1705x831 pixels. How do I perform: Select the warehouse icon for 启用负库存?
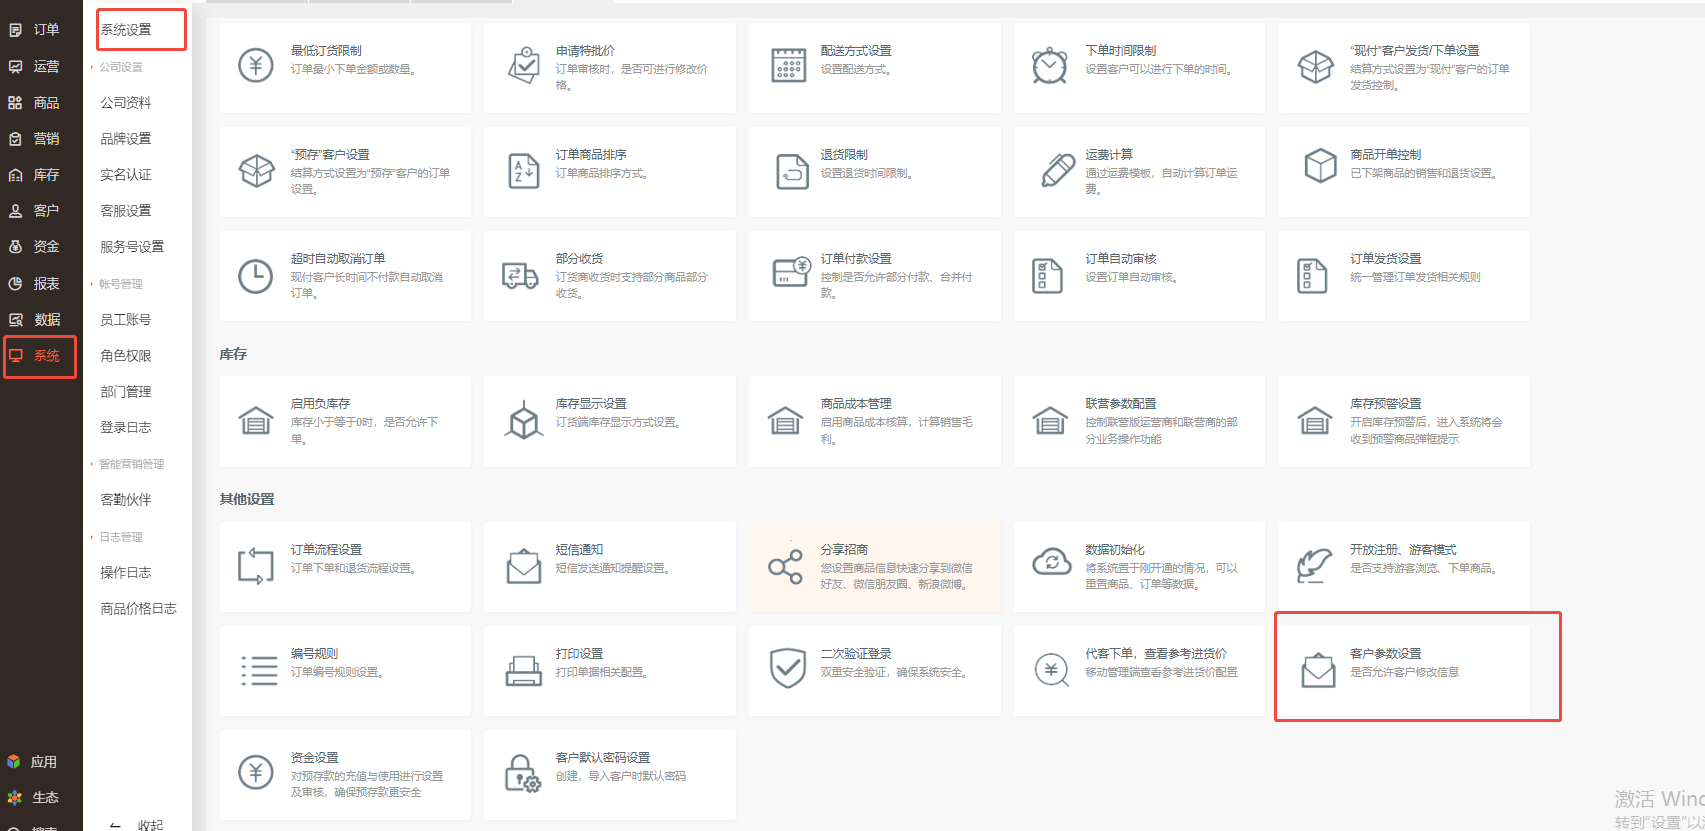click(256, 421)
